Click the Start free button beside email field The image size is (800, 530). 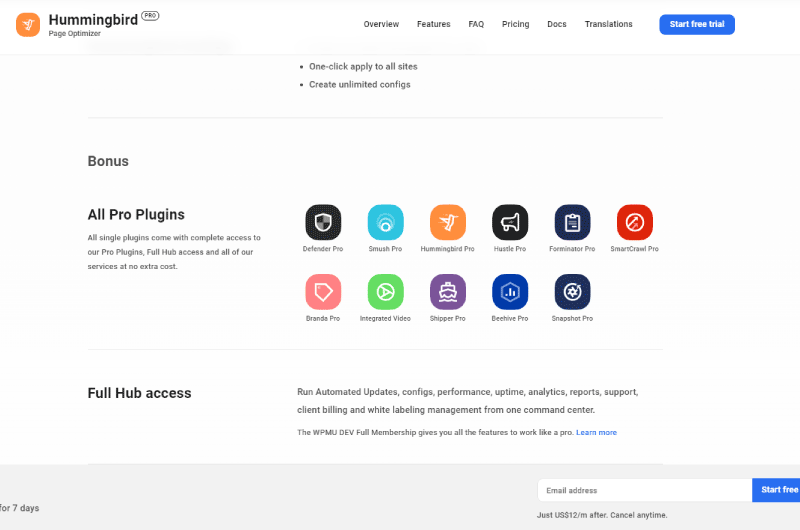coord(776,490)
